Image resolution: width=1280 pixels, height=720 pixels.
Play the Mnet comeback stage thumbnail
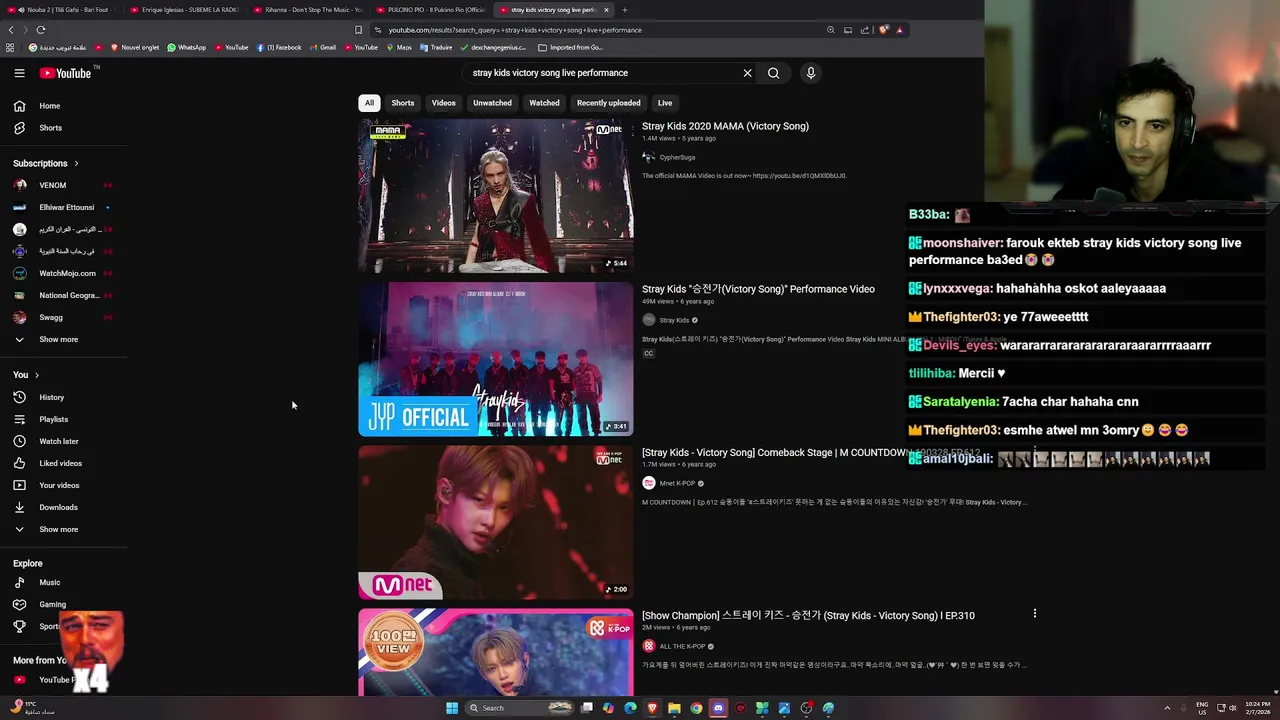496,522
